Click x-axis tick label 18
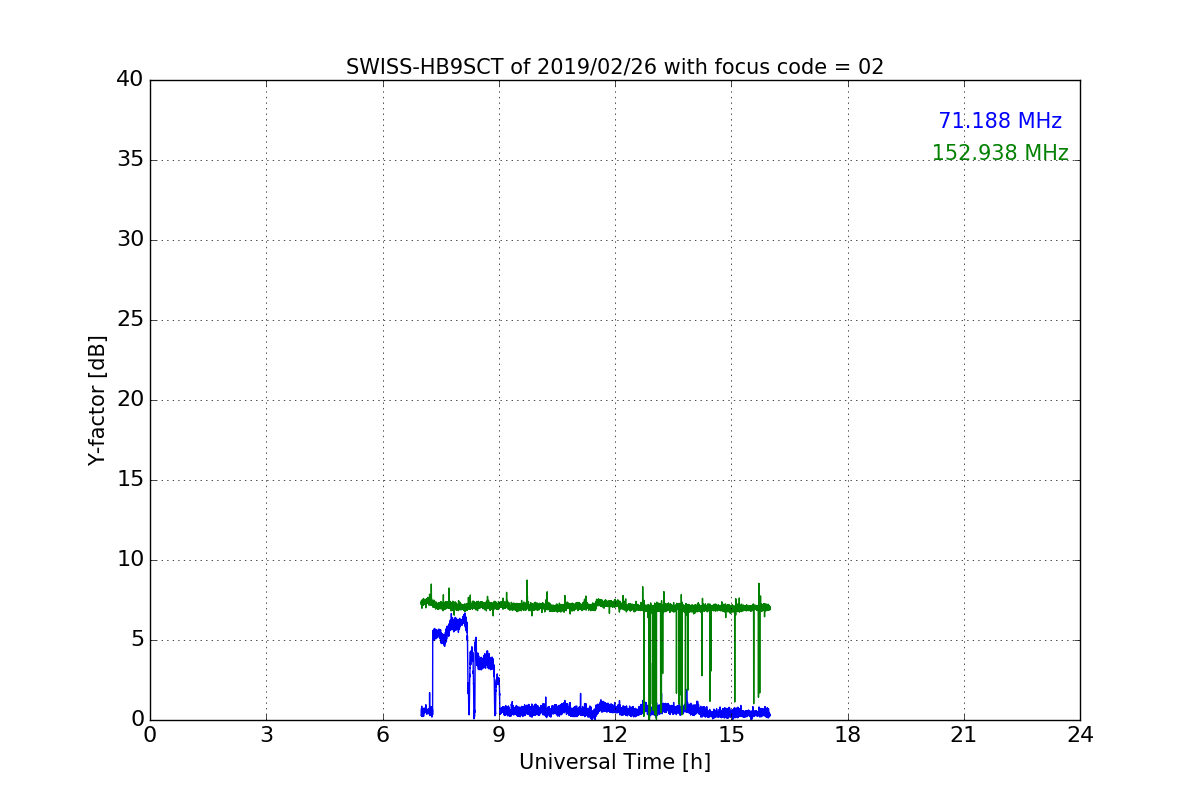This screenshot has height=800, width=1200. tap(848, 735)
